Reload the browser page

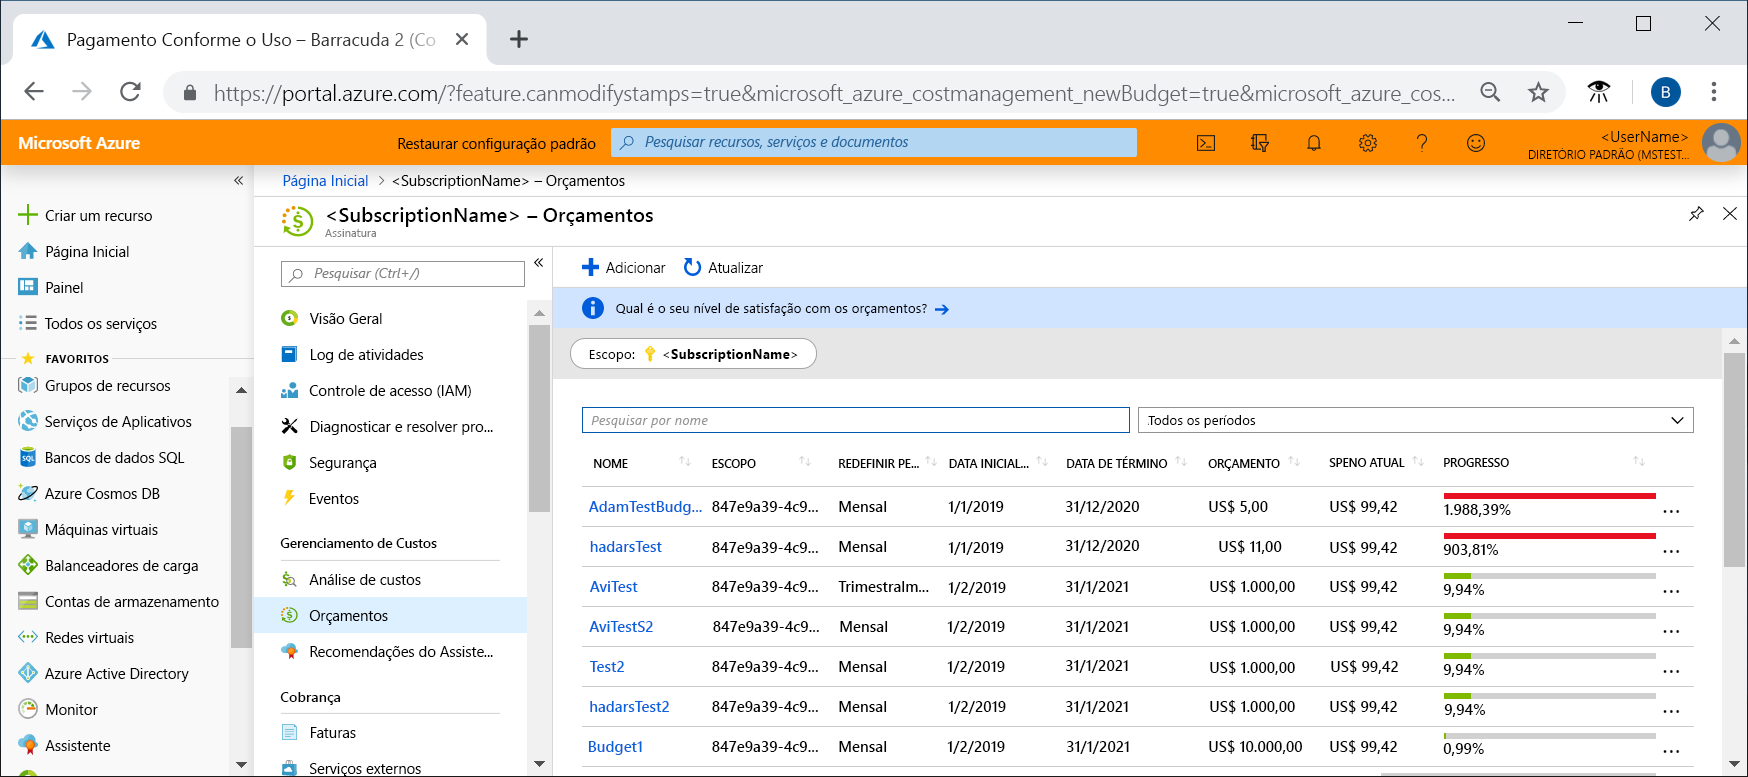click(x=130, y=92)
